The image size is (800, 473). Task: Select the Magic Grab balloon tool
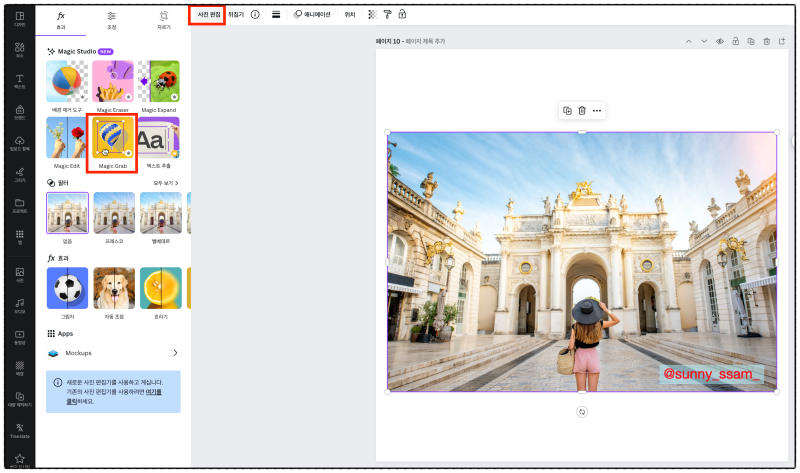[x=113, y=138]
